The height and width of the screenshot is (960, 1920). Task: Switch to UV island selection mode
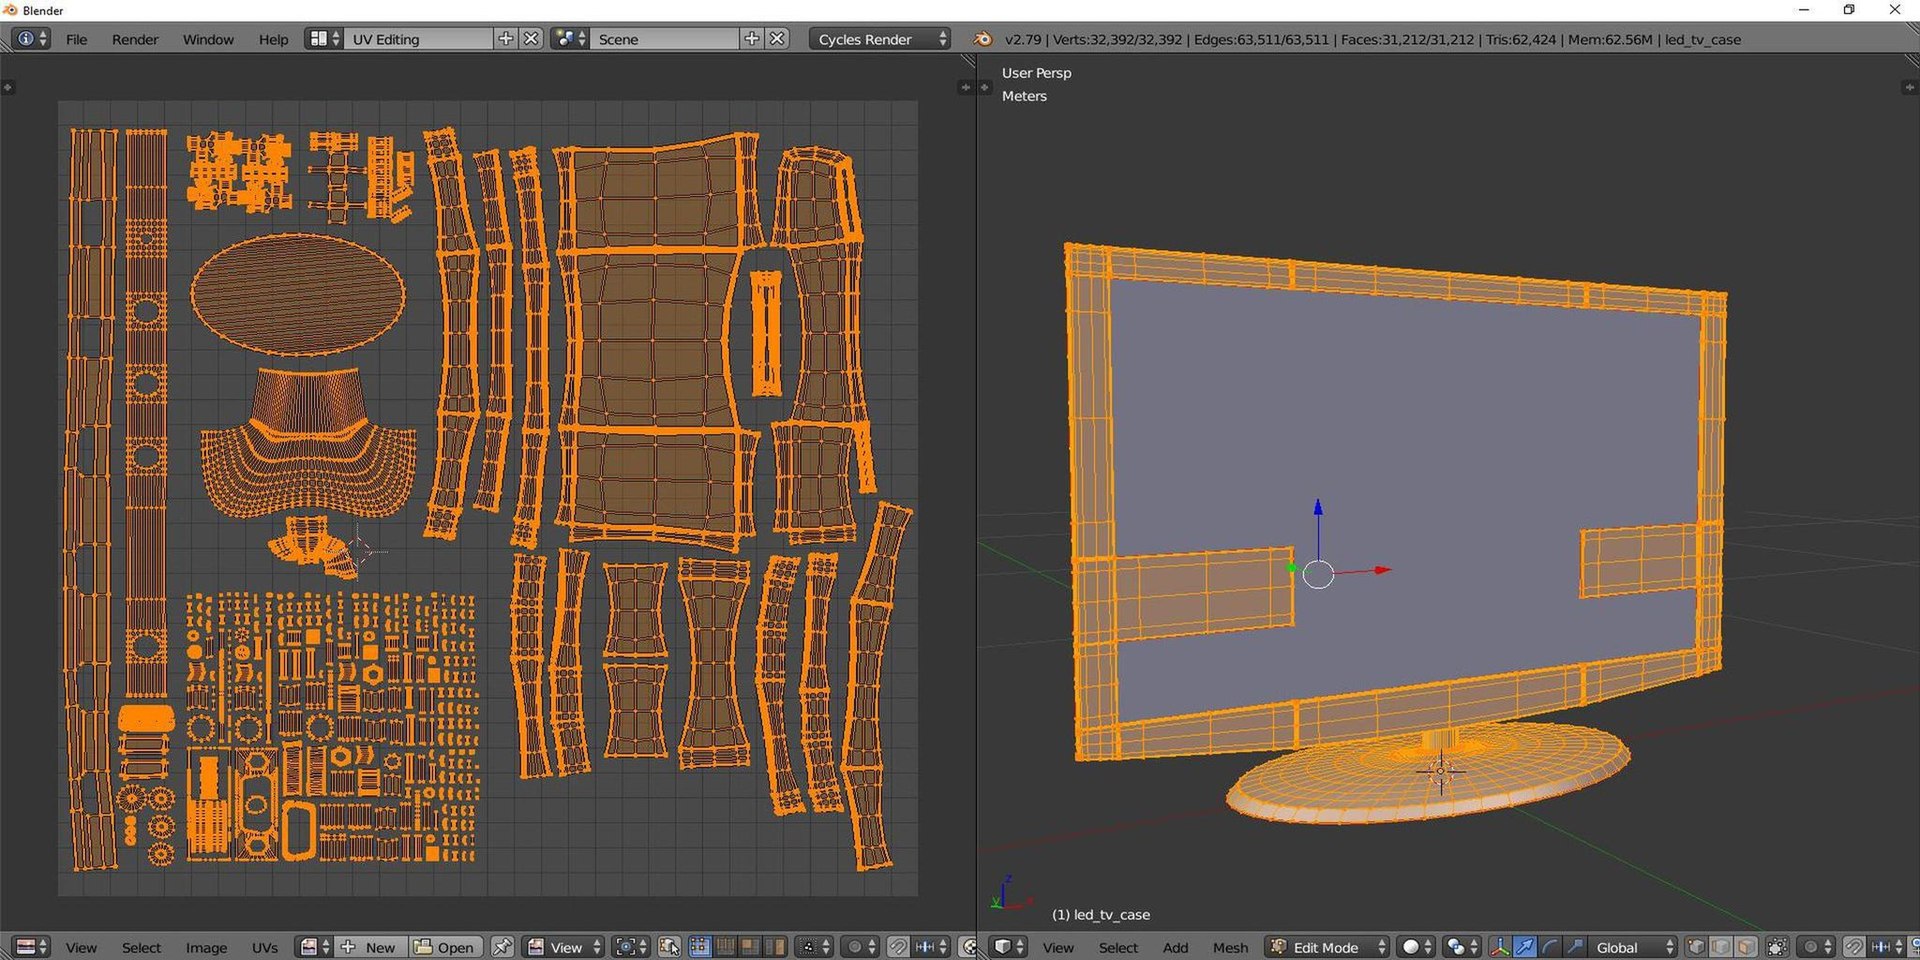point(775,947)
